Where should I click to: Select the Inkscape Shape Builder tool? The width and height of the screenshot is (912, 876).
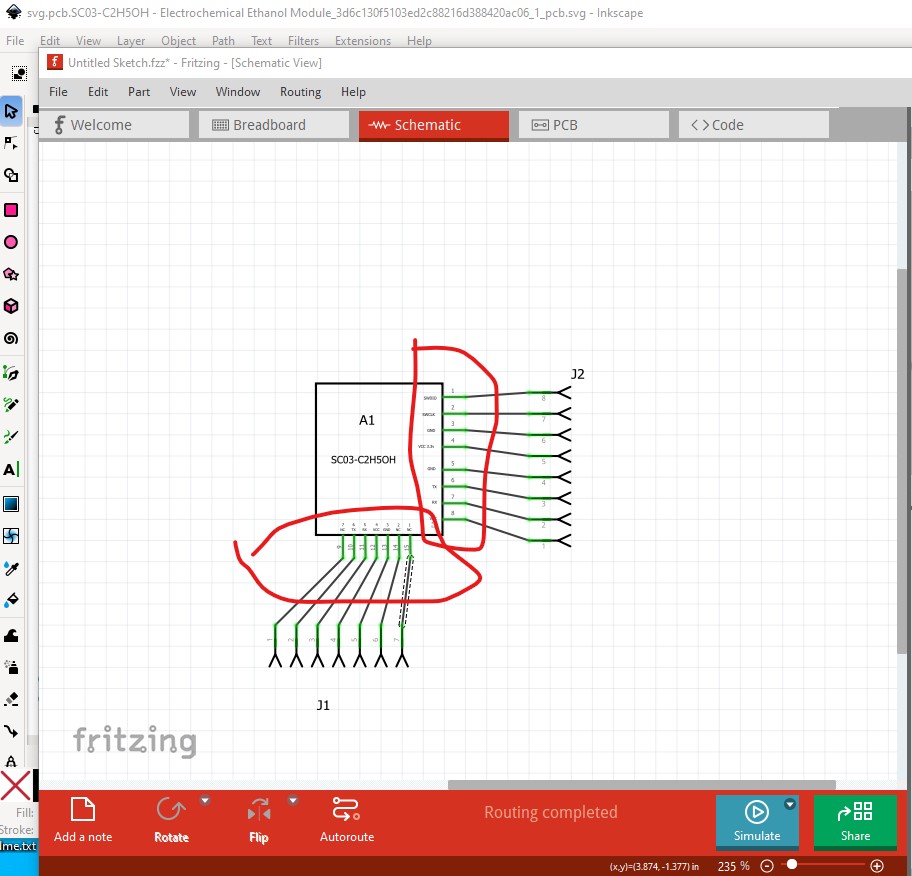tap(11, 175)
